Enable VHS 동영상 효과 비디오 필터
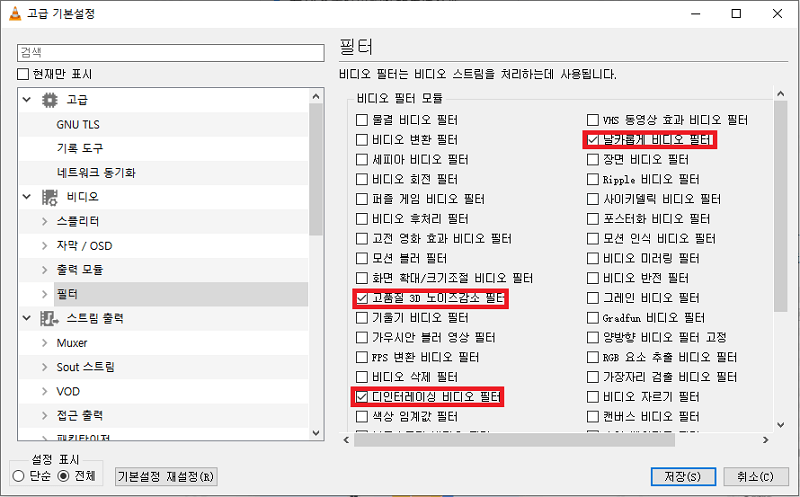This screenshot has width=800, height=497. (592, 120)
